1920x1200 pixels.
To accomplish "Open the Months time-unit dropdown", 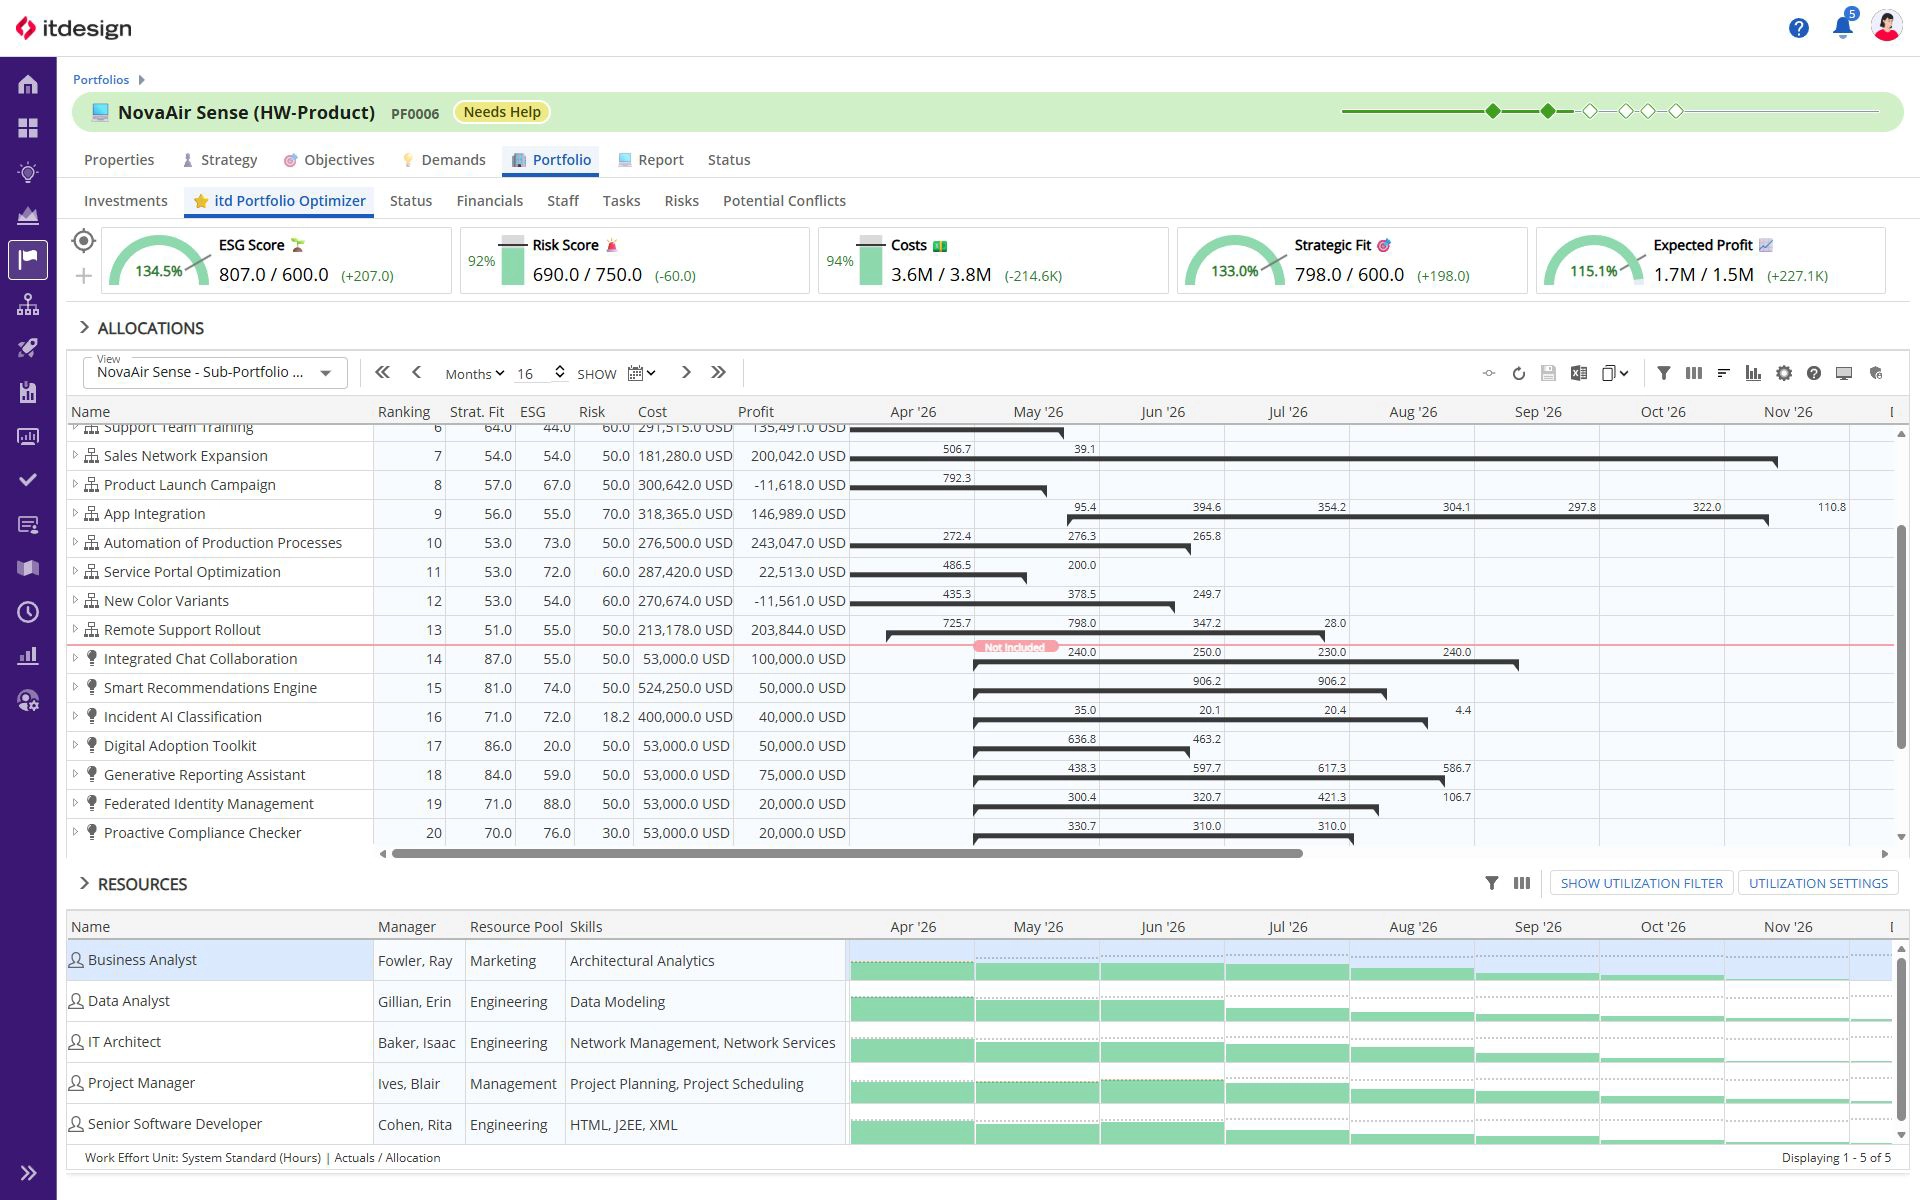I will (474, 374).
